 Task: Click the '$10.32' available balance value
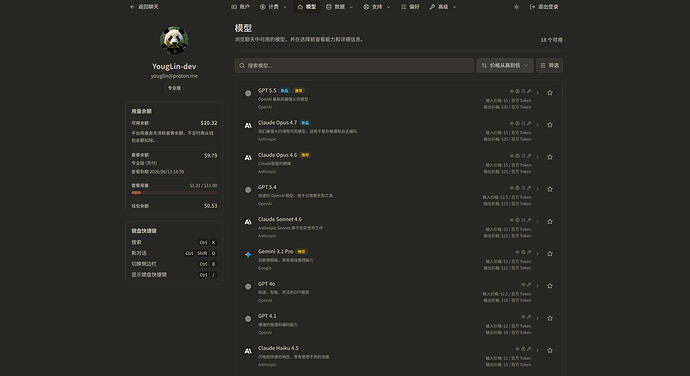pos(209,123)
